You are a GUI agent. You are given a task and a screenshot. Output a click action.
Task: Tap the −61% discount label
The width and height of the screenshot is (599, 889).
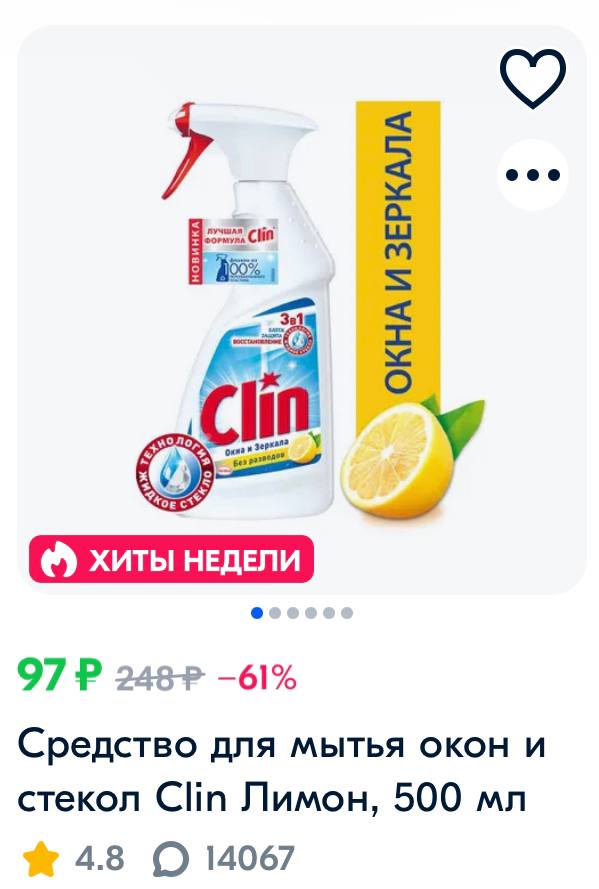point(258,677)
